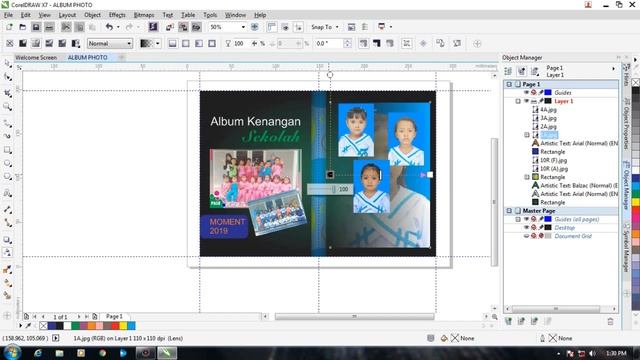The width and height of the screenshot is (640, 360).
Task: Click the Export icon in toolbar
Action: (x=183, y=27)
